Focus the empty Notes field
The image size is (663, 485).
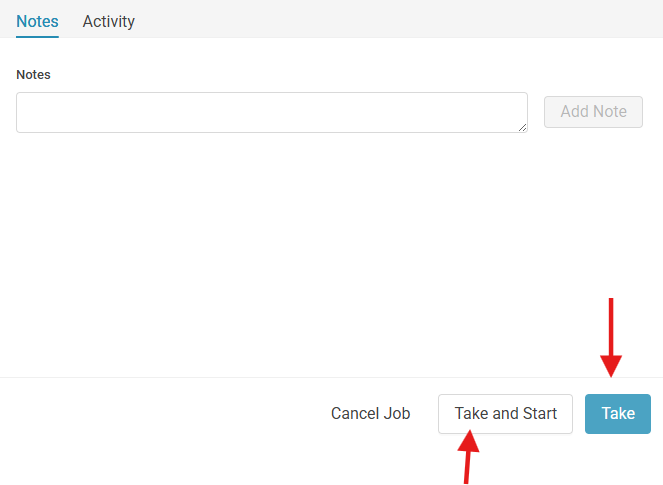click(x=272, y=112)
